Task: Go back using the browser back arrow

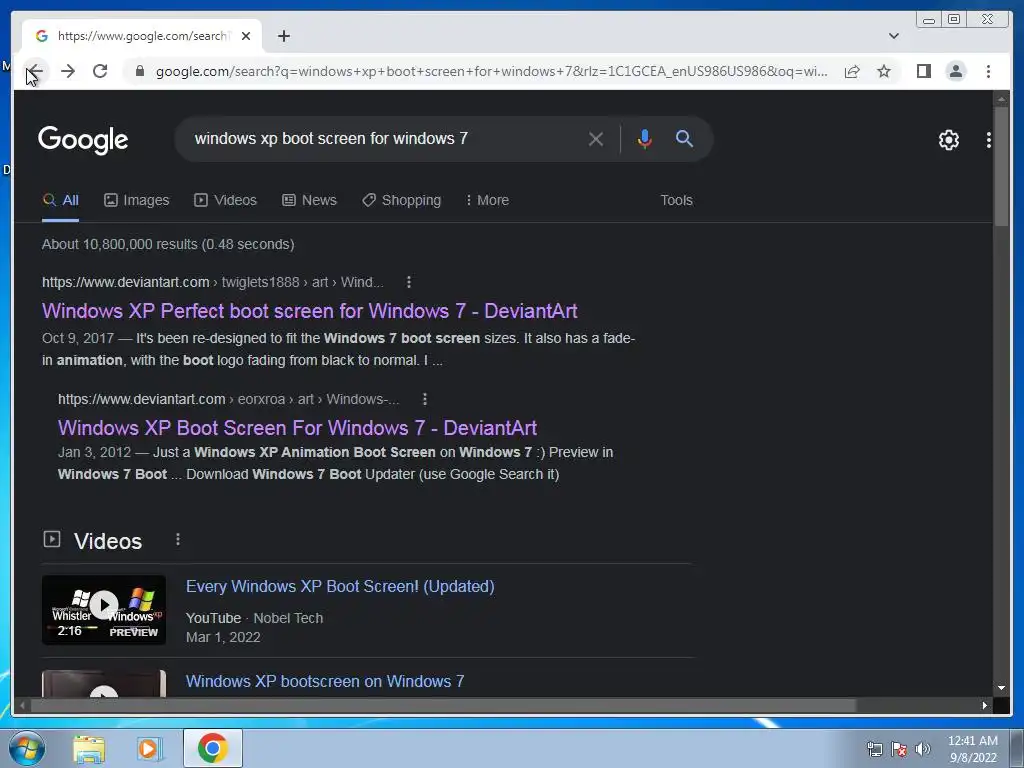Action: (35, 71)
